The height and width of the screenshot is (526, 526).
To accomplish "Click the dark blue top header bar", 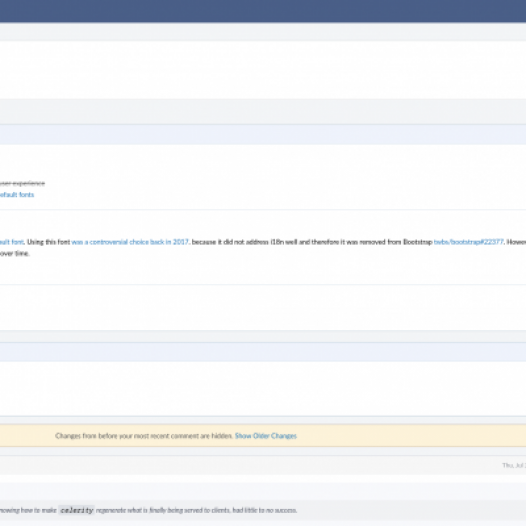I will click(x=263, y=11).
